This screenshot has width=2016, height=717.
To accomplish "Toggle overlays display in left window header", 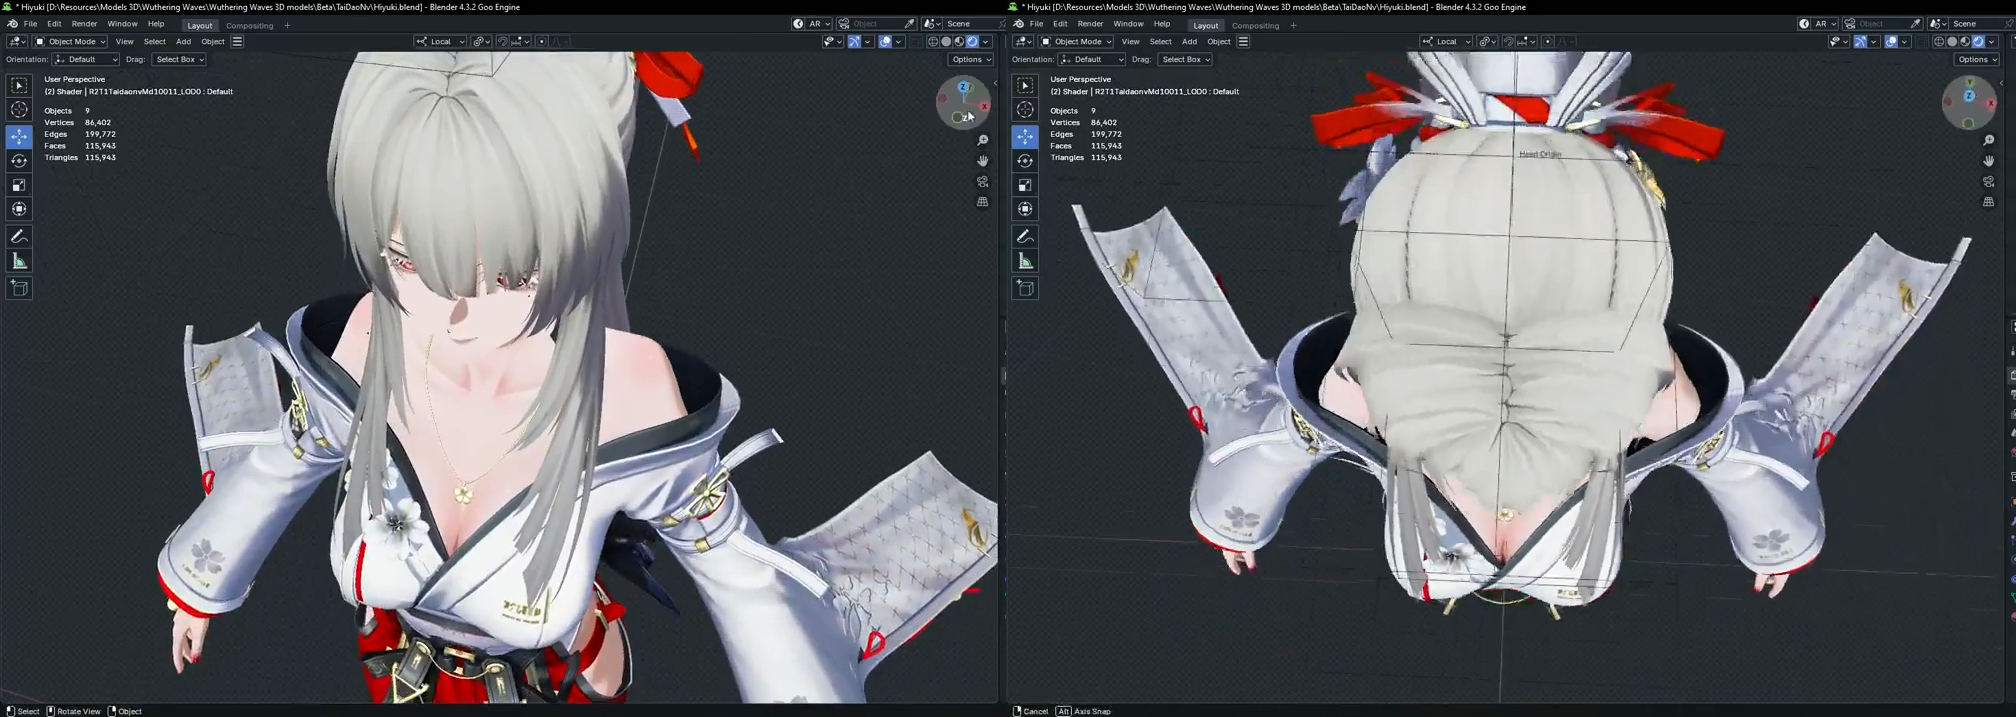I will 885,42.
